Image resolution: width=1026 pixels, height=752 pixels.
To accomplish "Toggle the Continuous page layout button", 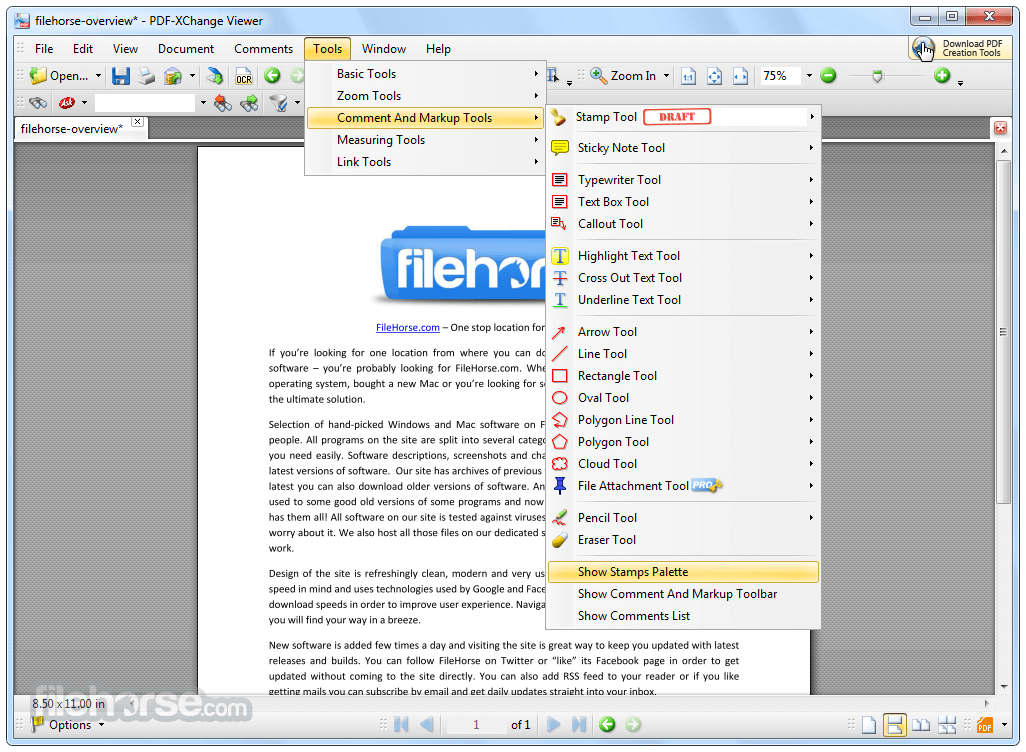I will [894, 725].
